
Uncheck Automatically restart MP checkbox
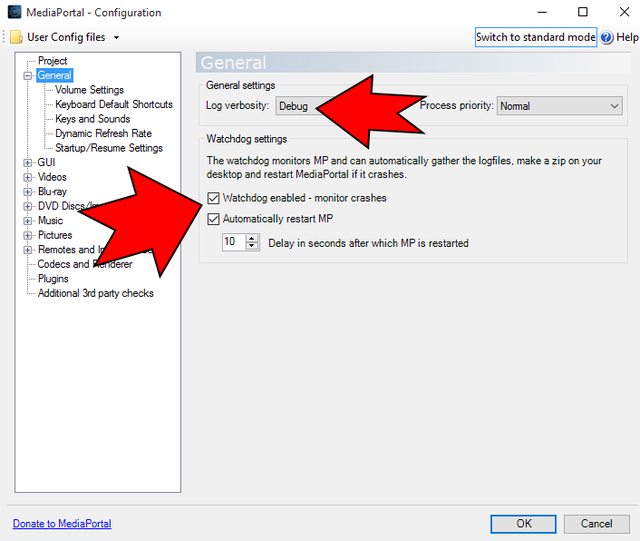click(x=213, y=219)
